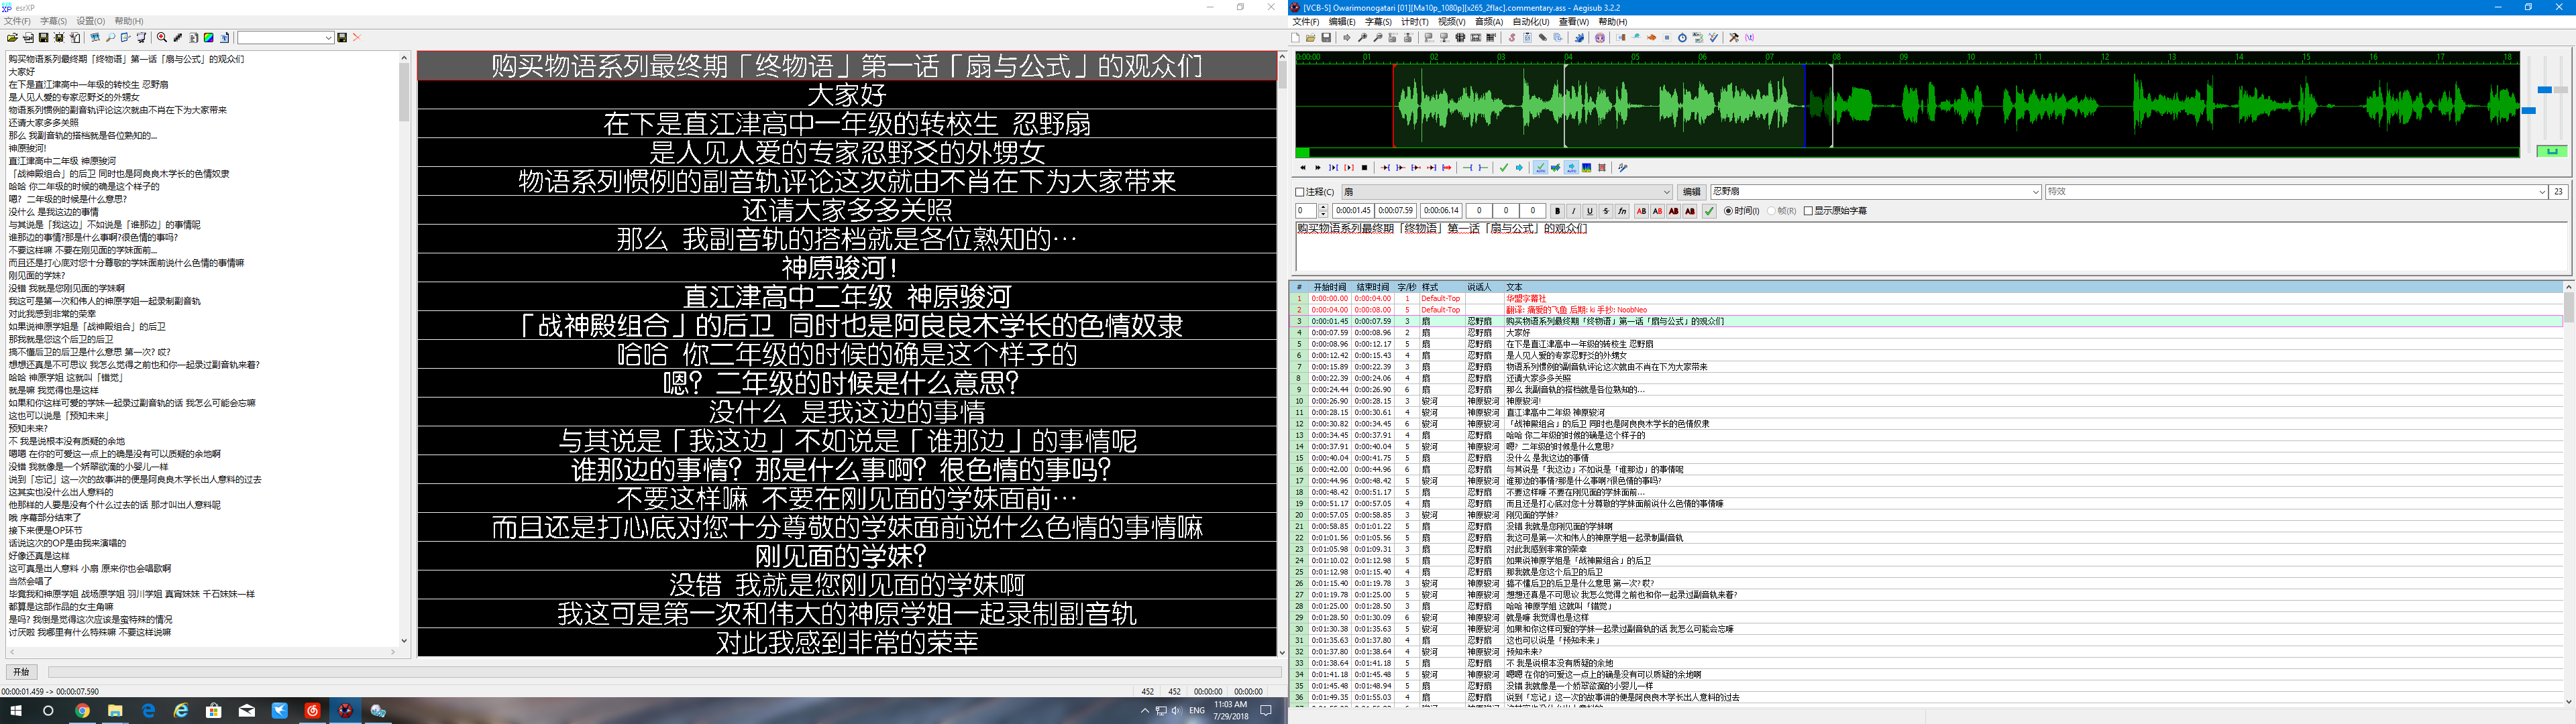Open Aegisub translation assistant character icon

[x=1600, y=38]
